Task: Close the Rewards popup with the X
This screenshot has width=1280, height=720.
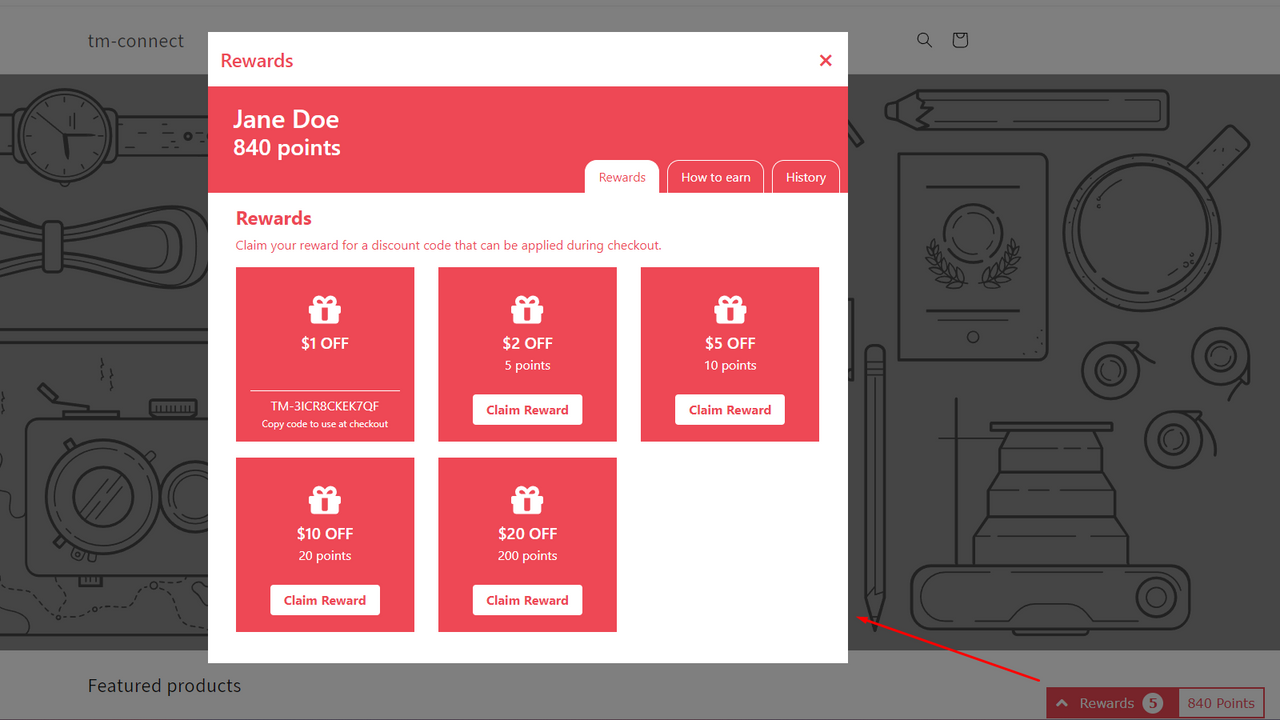Action: coord(825,60)
